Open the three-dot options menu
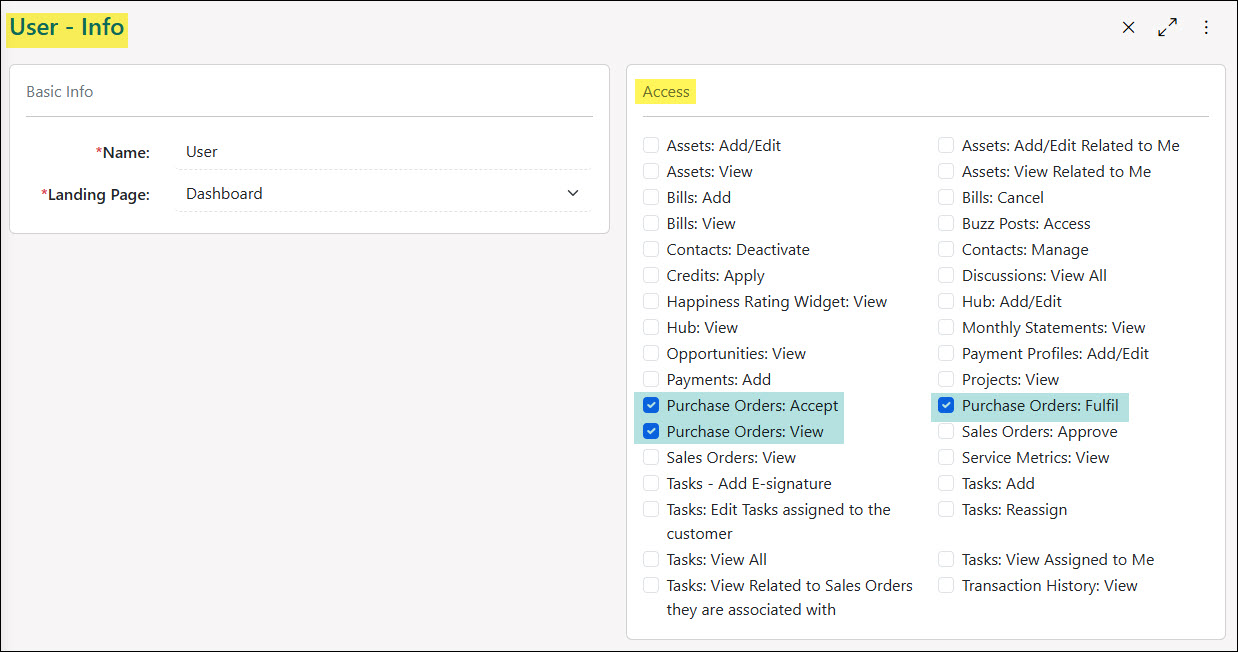Image resolution: width=1238 pixels, height=652 pixels. tap(1206, 27)
